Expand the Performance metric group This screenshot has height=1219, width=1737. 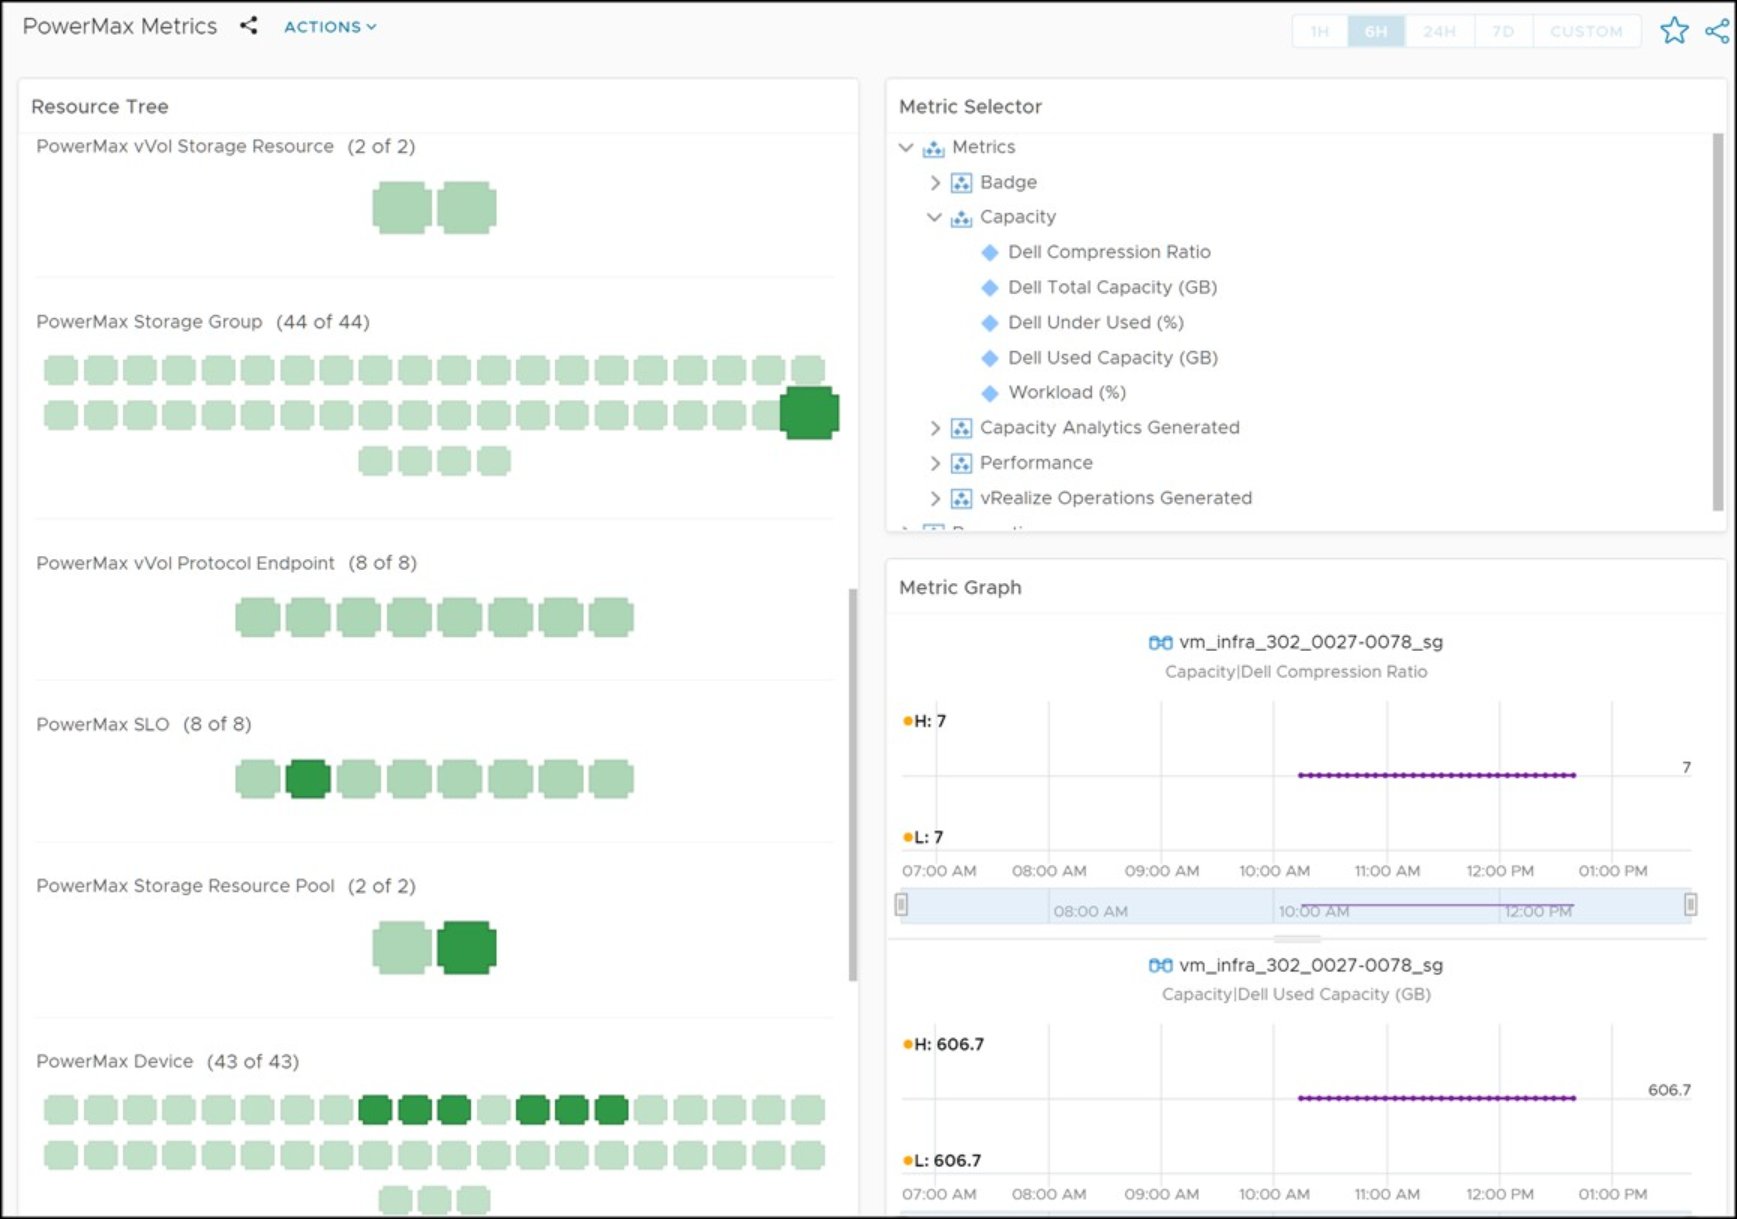[934, 463]
